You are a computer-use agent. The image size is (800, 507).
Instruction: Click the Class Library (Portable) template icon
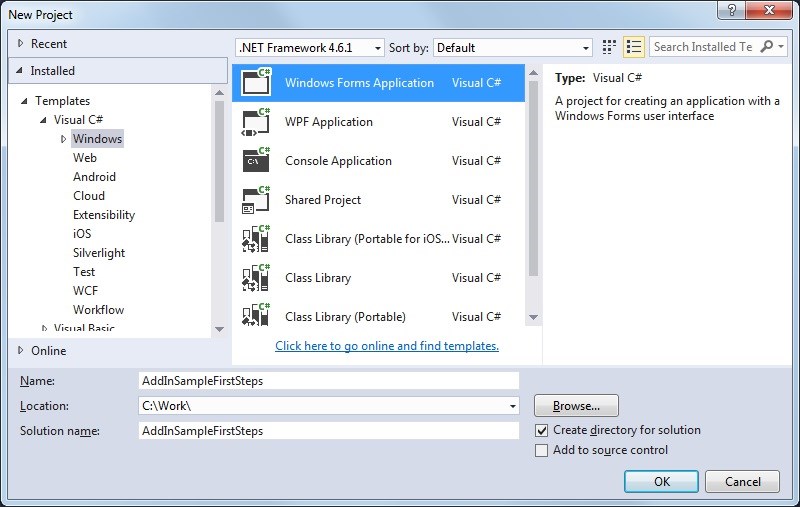256,315
